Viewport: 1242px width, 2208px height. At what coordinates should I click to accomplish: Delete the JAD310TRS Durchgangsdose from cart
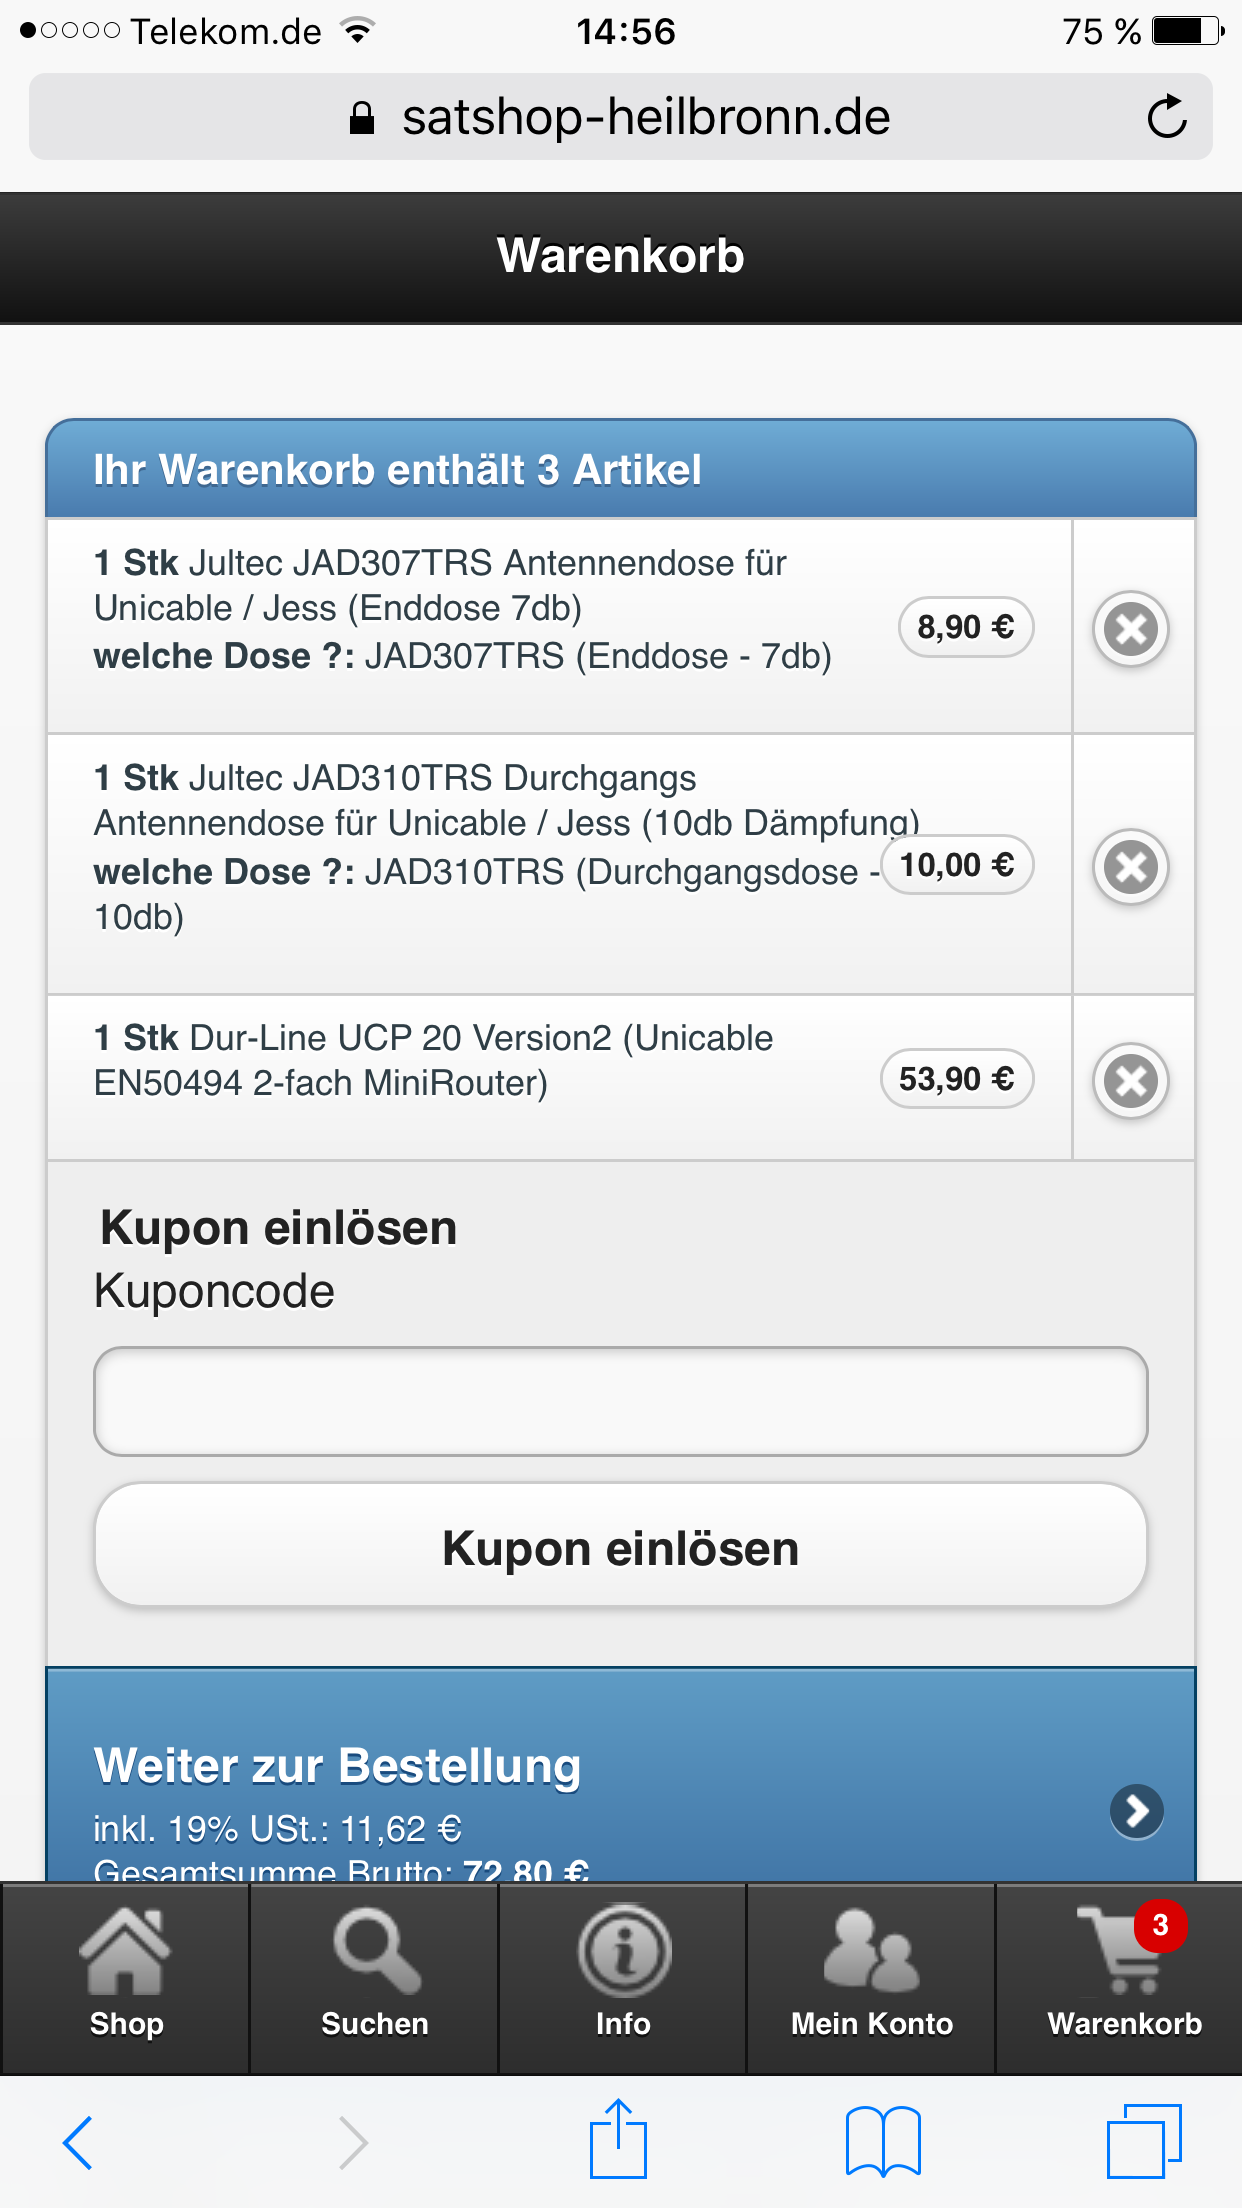[x=1131, y=867]
